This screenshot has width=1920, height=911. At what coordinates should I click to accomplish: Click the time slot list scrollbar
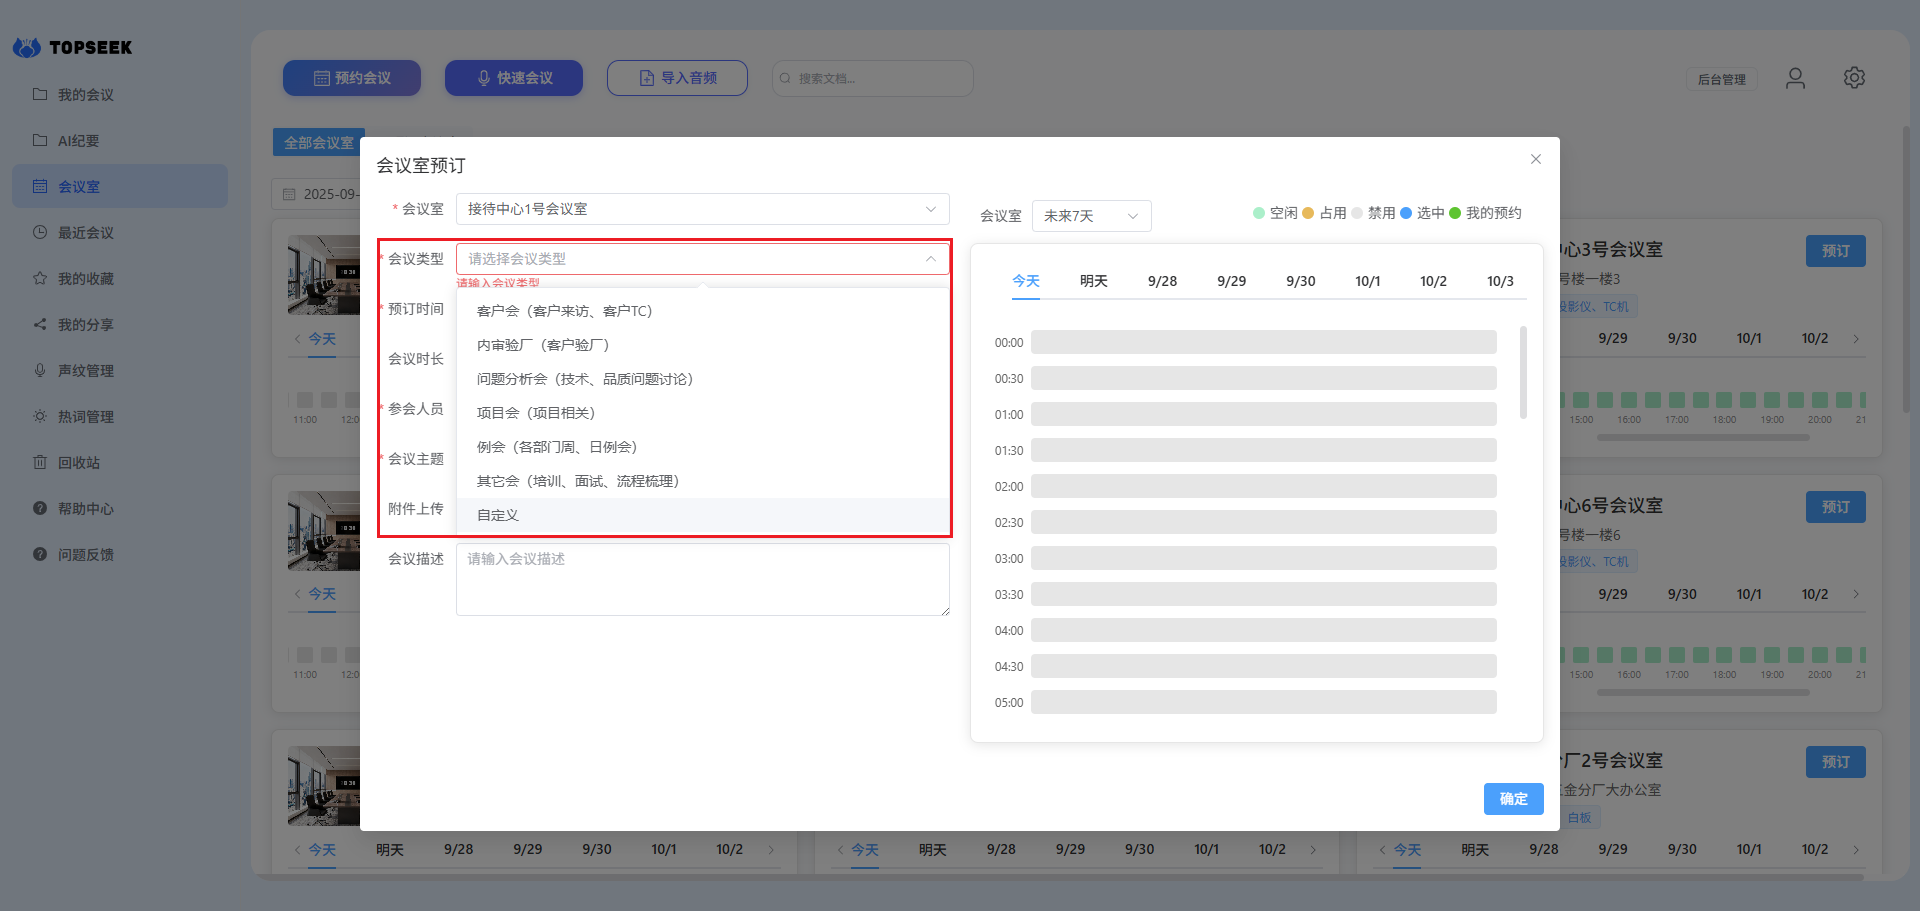click(1523, 372)
